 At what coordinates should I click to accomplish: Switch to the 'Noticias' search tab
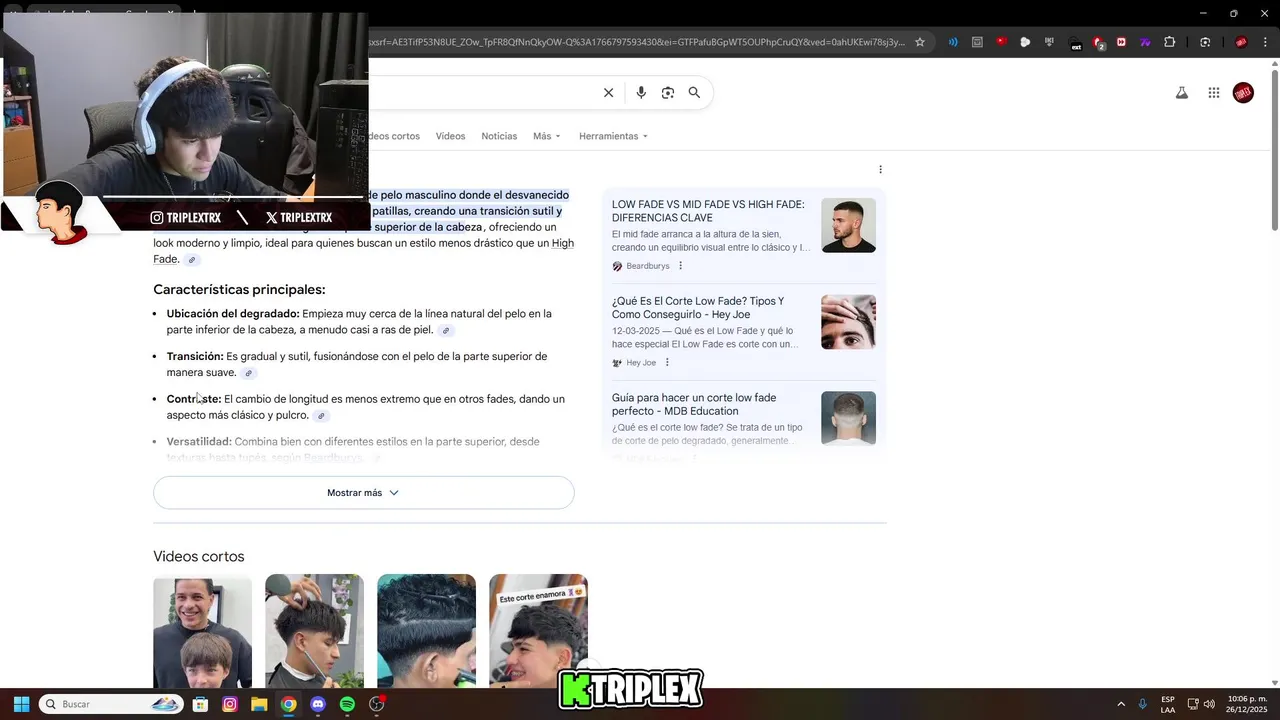click(x=499, y=136)
